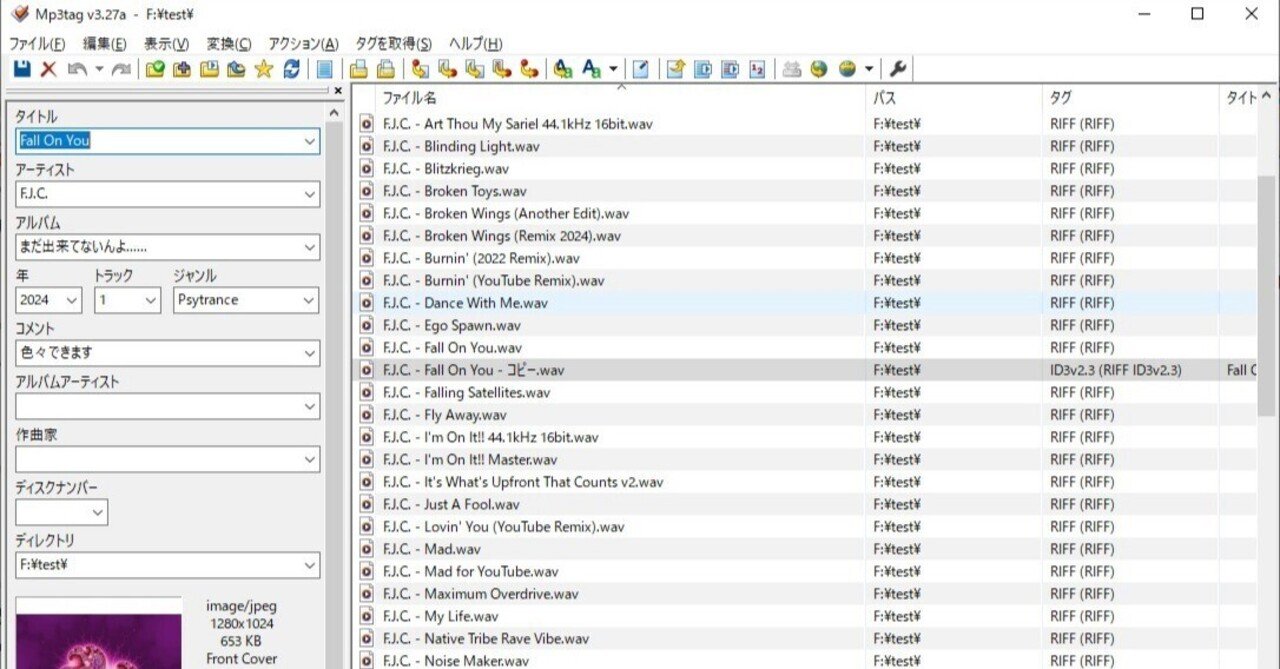Viewport: 1280px width, 669px height.
Task: Refresh the file view with blue arrows
Action: point(291,69)
